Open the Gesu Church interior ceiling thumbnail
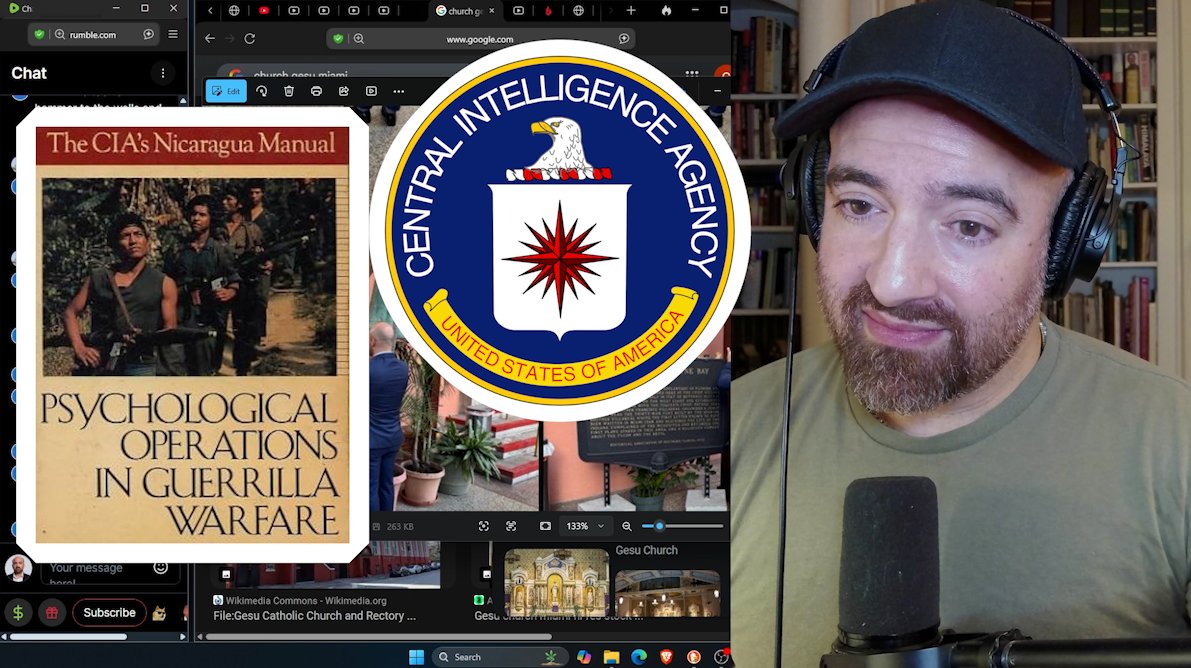1191x668 pixels. (668, 593)
